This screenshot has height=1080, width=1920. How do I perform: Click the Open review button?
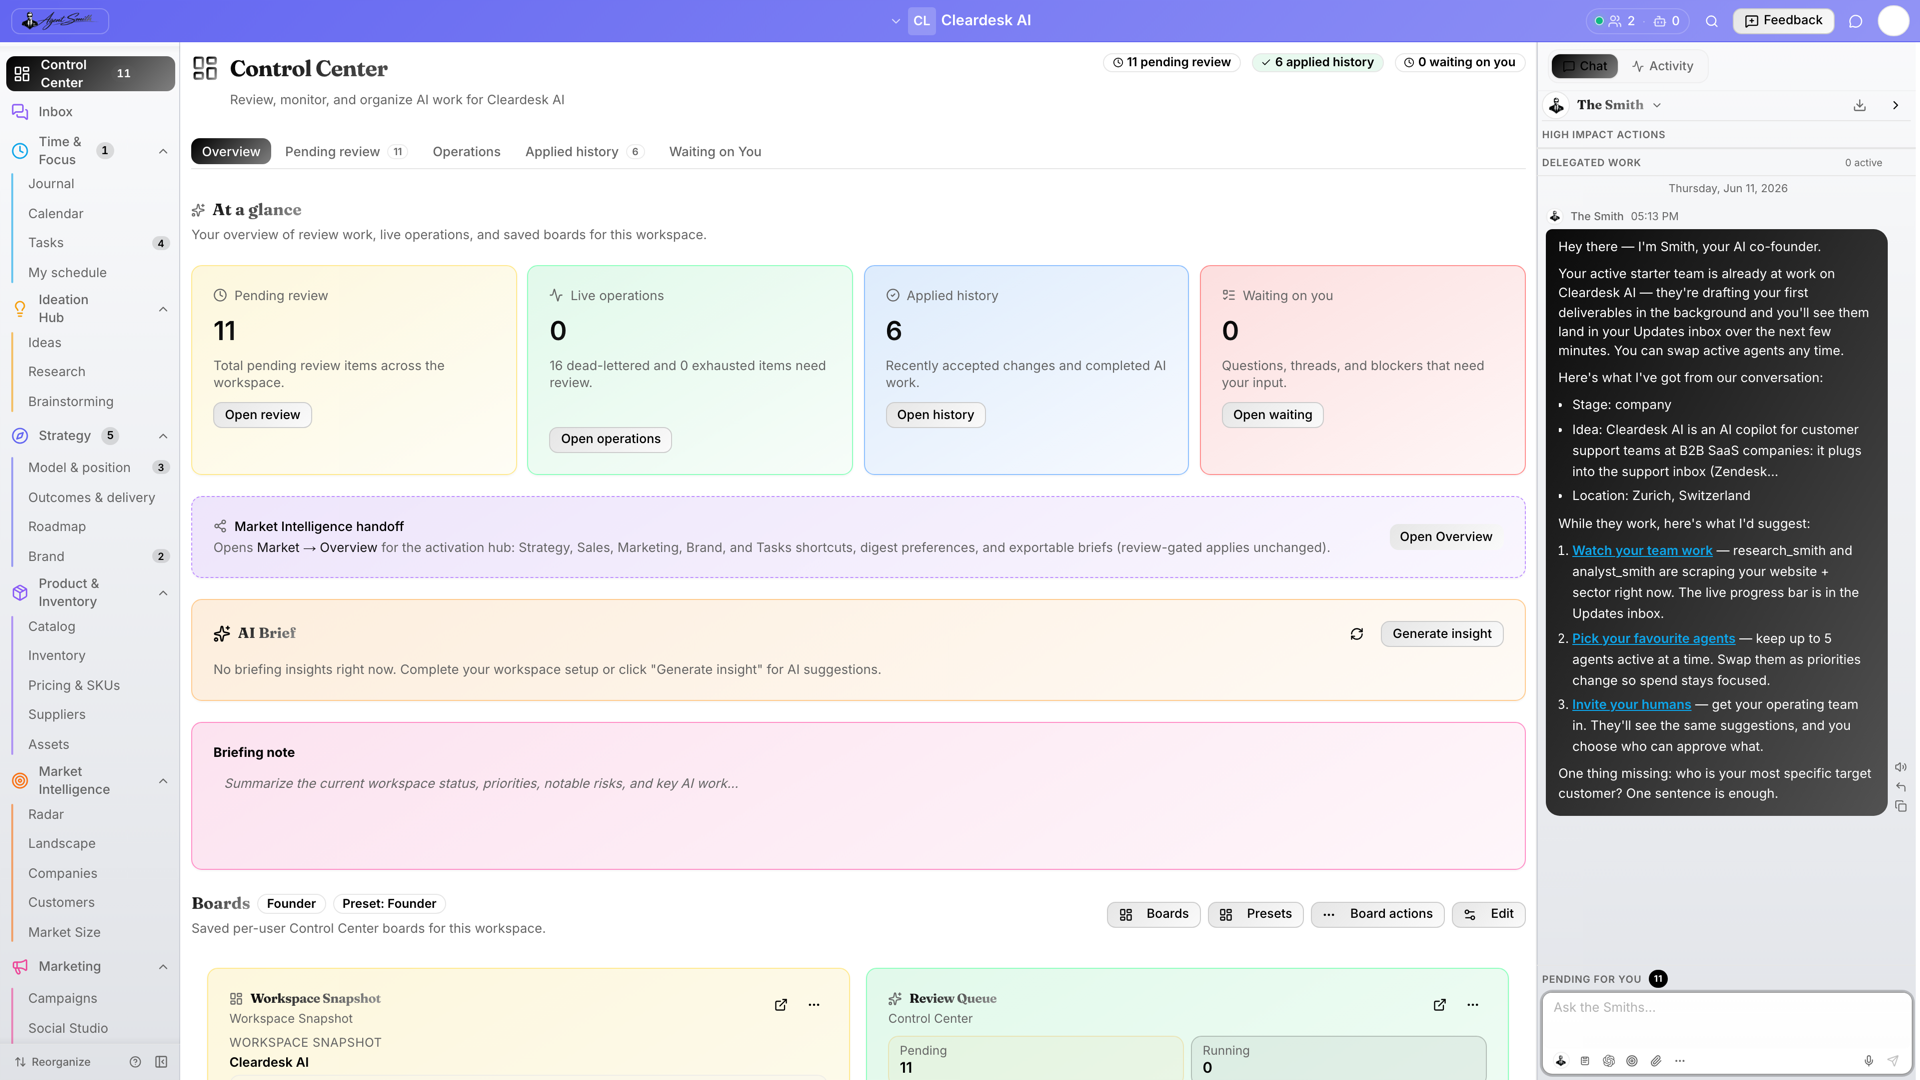[262, 415]
